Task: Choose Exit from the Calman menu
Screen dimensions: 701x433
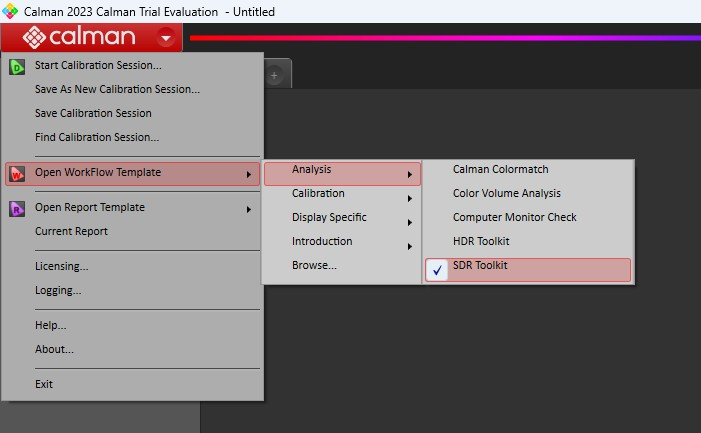Action: point(44,384)
